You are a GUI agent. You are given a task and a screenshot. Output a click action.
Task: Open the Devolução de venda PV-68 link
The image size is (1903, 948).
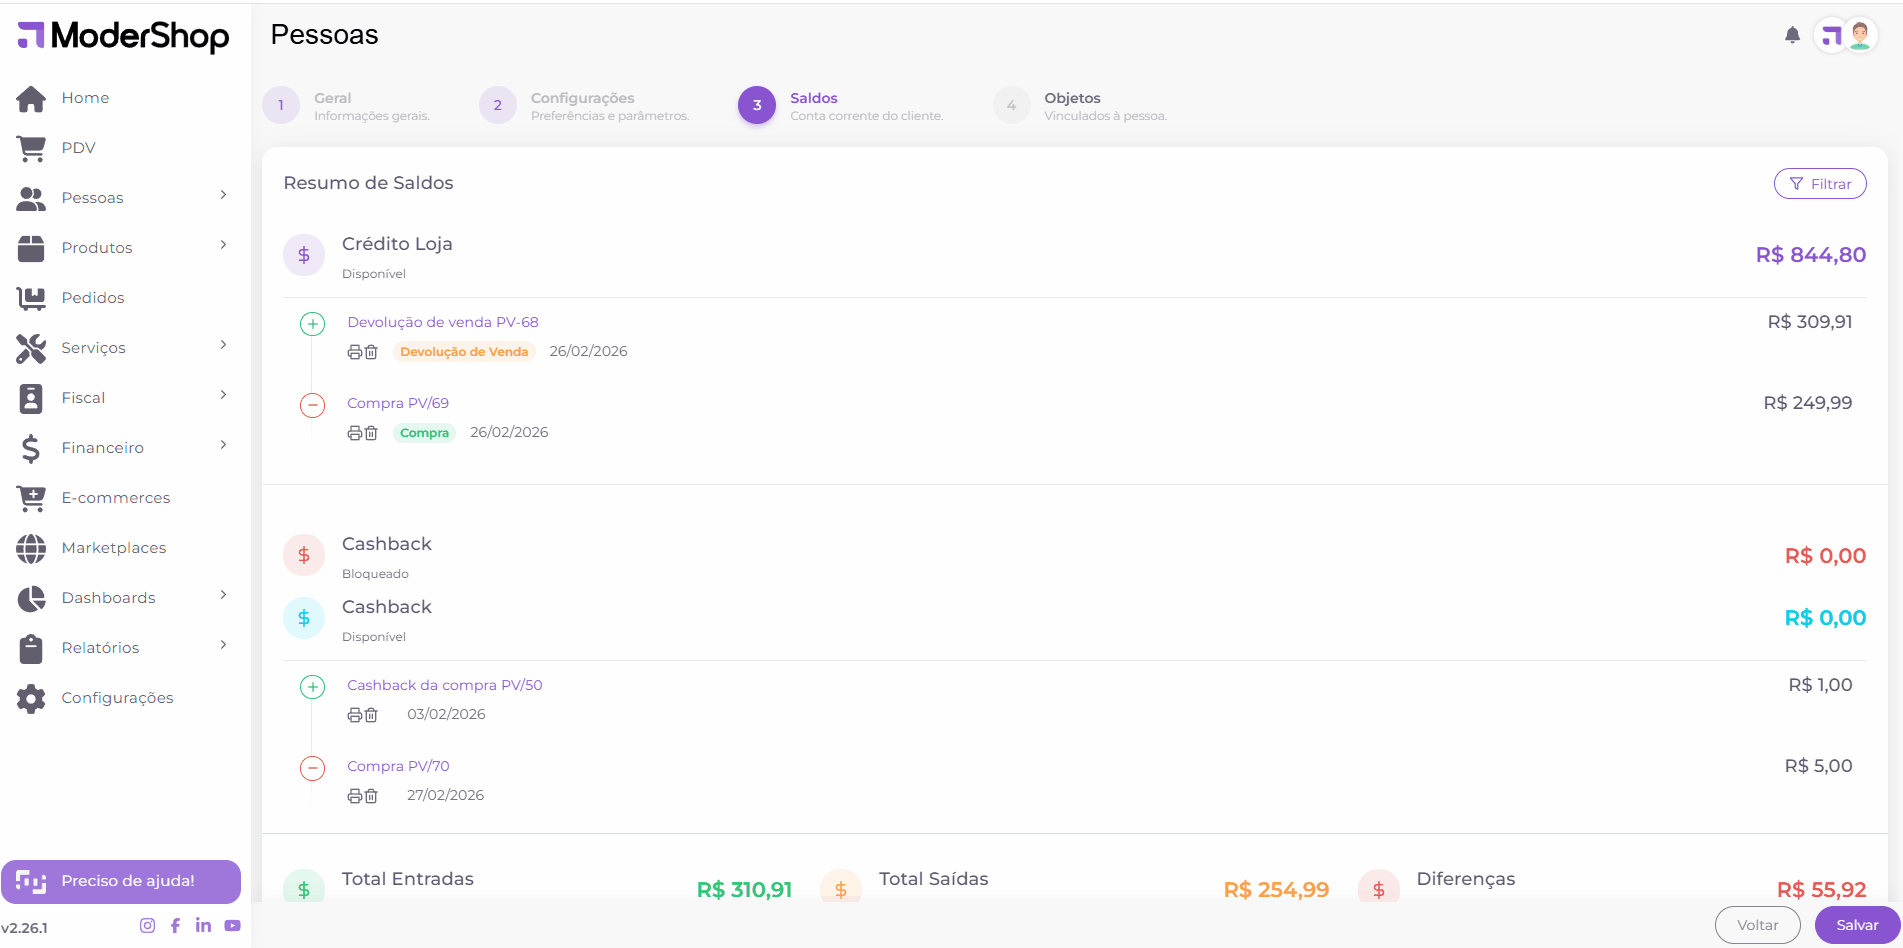(x=442, y=322)
